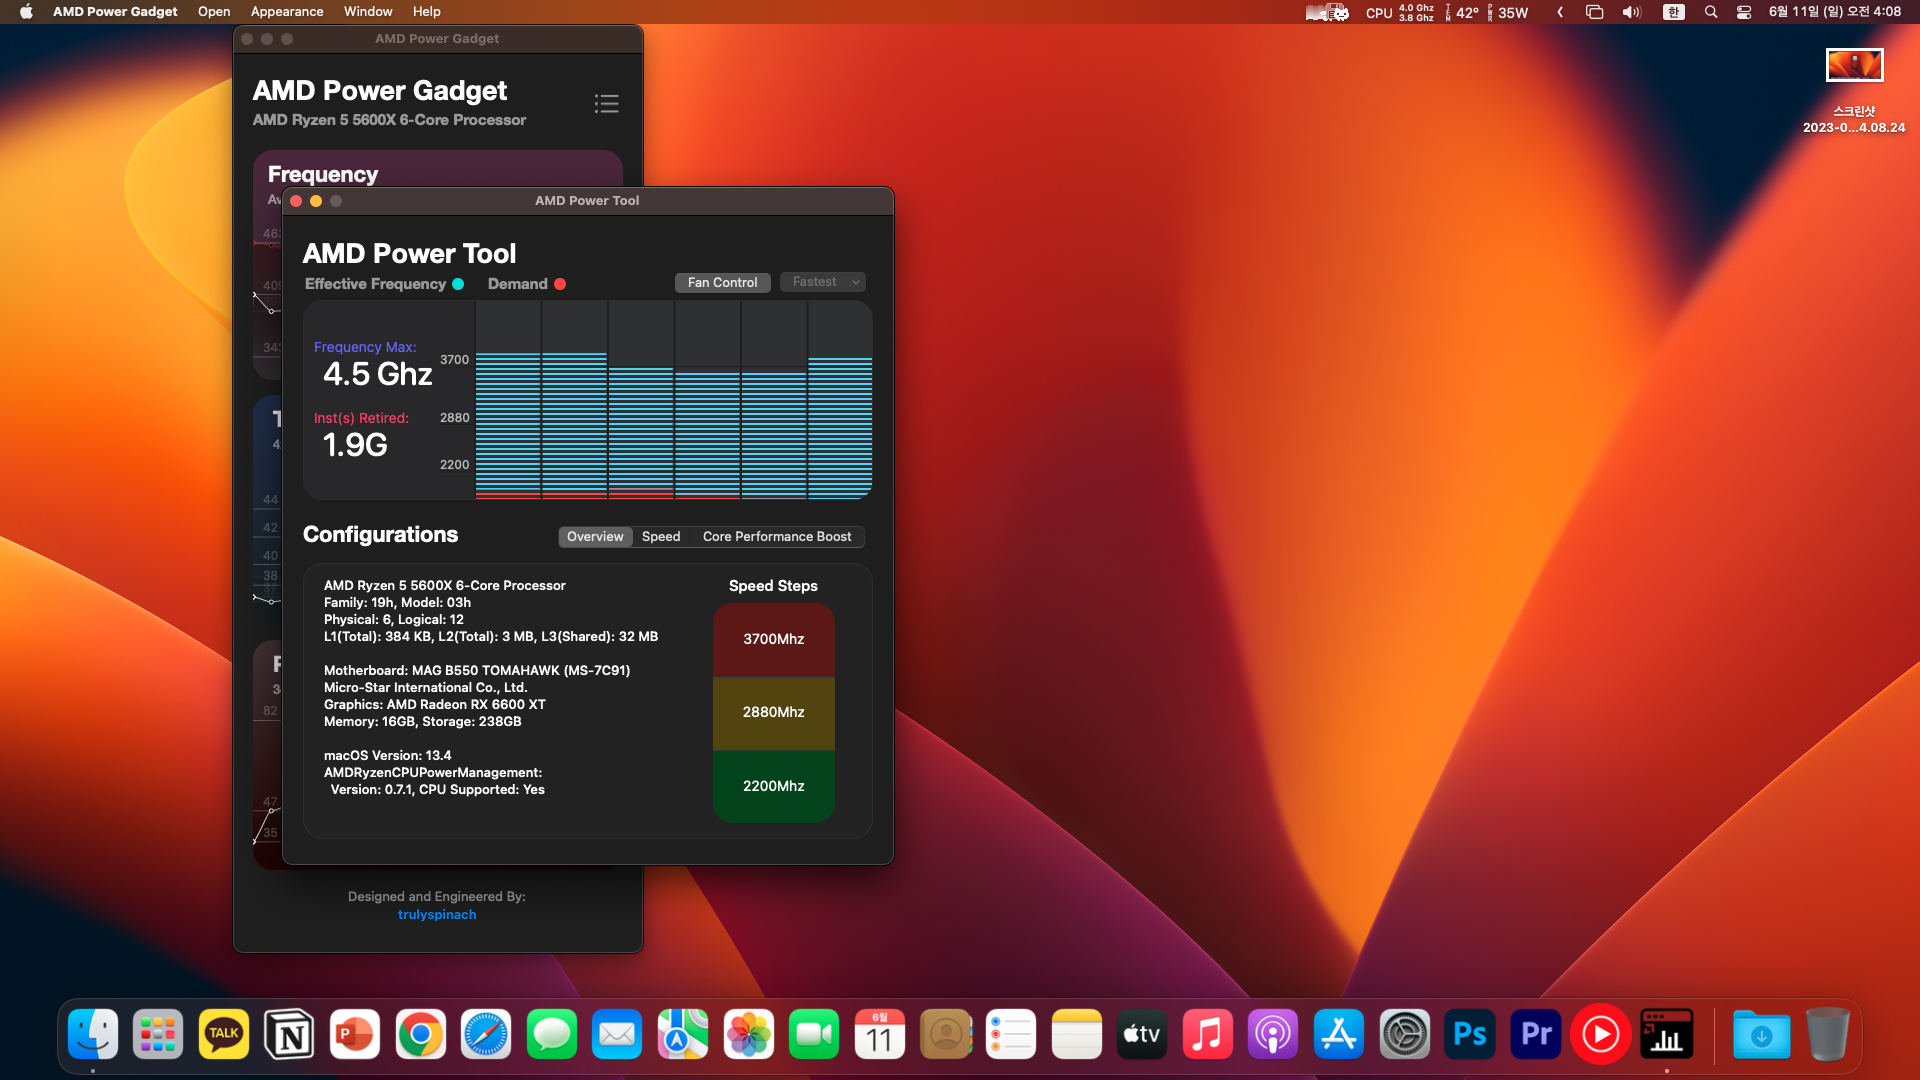Screen dimensions: 1920x1080
Task: Open the Downloads folder in the dock
Action: pos(1762,1034)
